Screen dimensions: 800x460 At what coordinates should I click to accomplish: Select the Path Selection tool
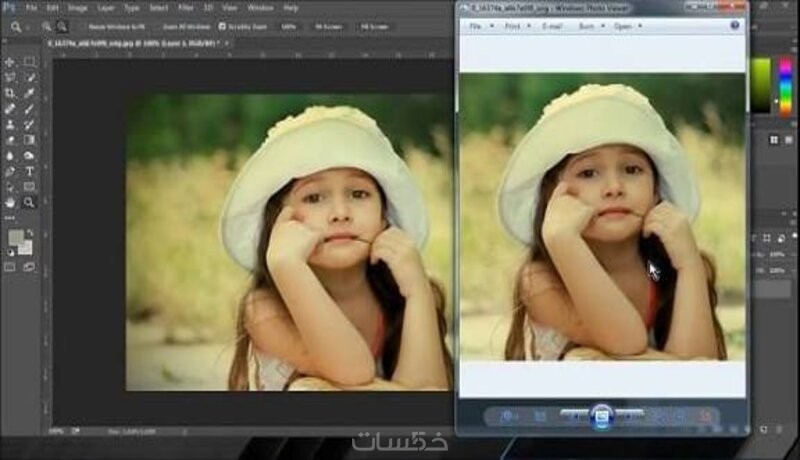10,187
